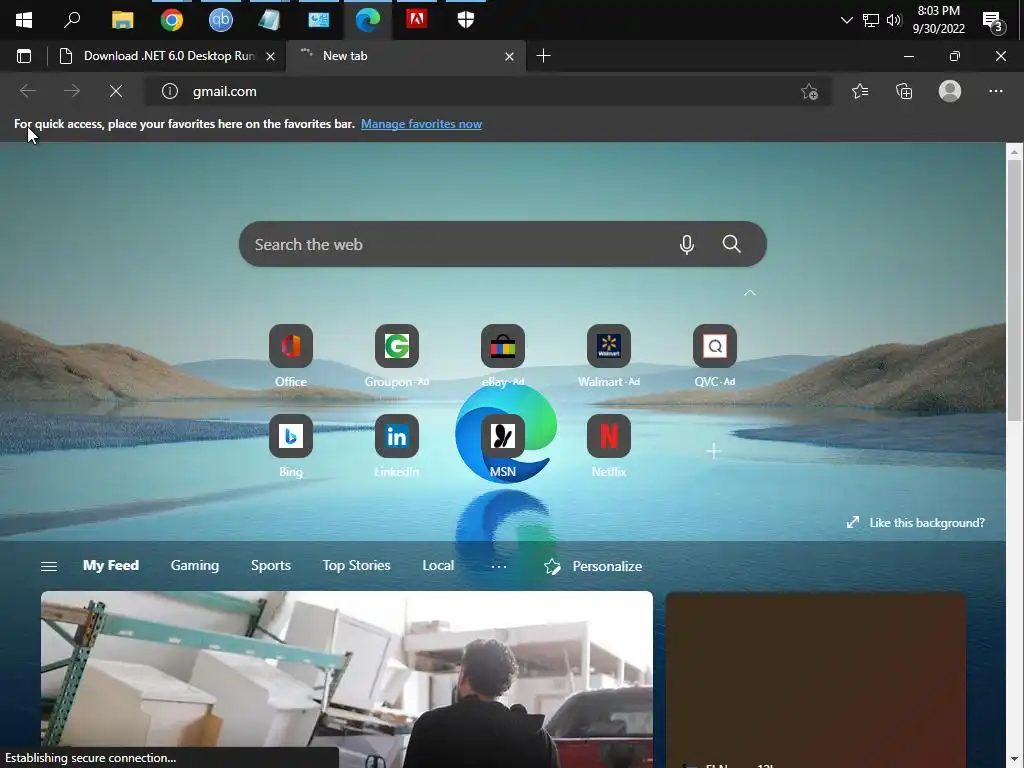Screen dimensions: 1024x768
Task: Click Like this background link
Action: pyautogui.click(x=916, y=522)
